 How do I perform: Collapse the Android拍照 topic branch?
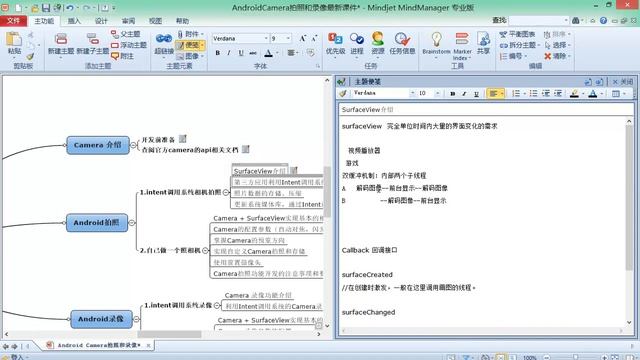(x=132, y=222)
